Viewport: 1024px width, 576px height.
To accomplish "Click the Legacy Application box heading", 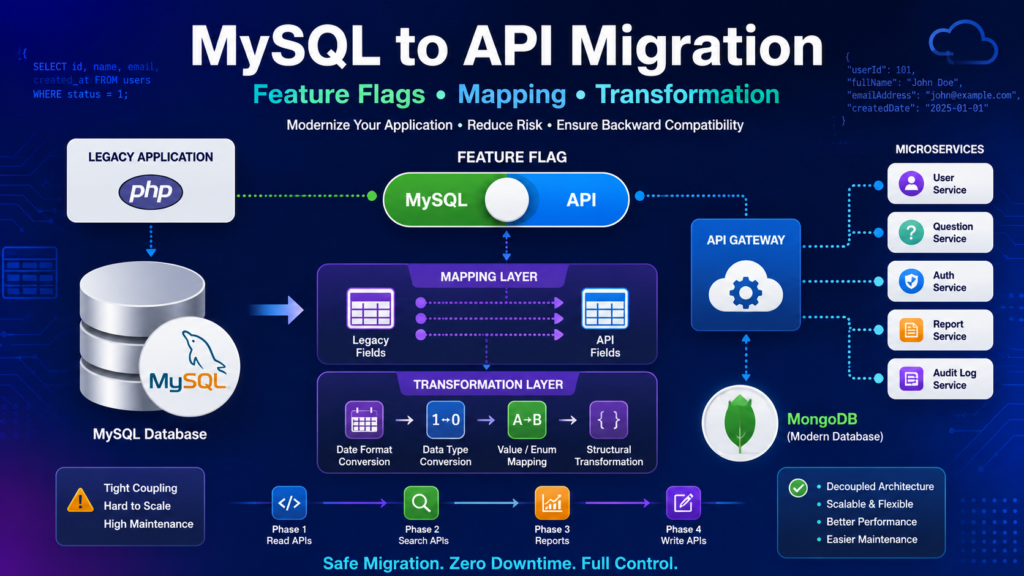I will pyautogui.click(x=151, y=157).
